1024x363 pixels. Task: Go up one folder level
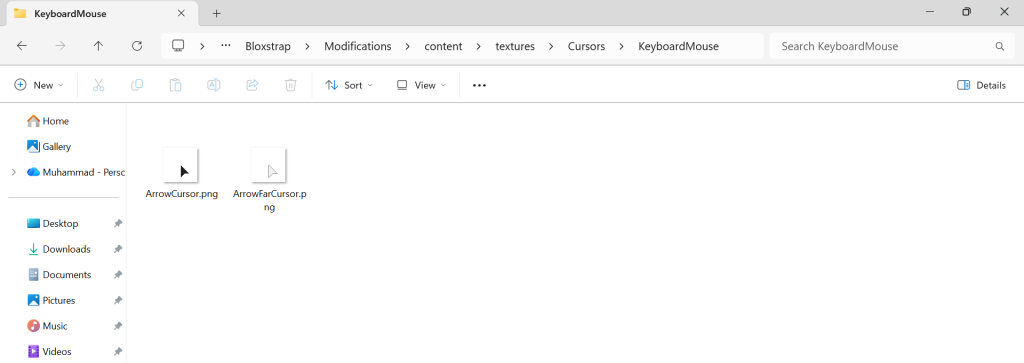click(98, 46)
